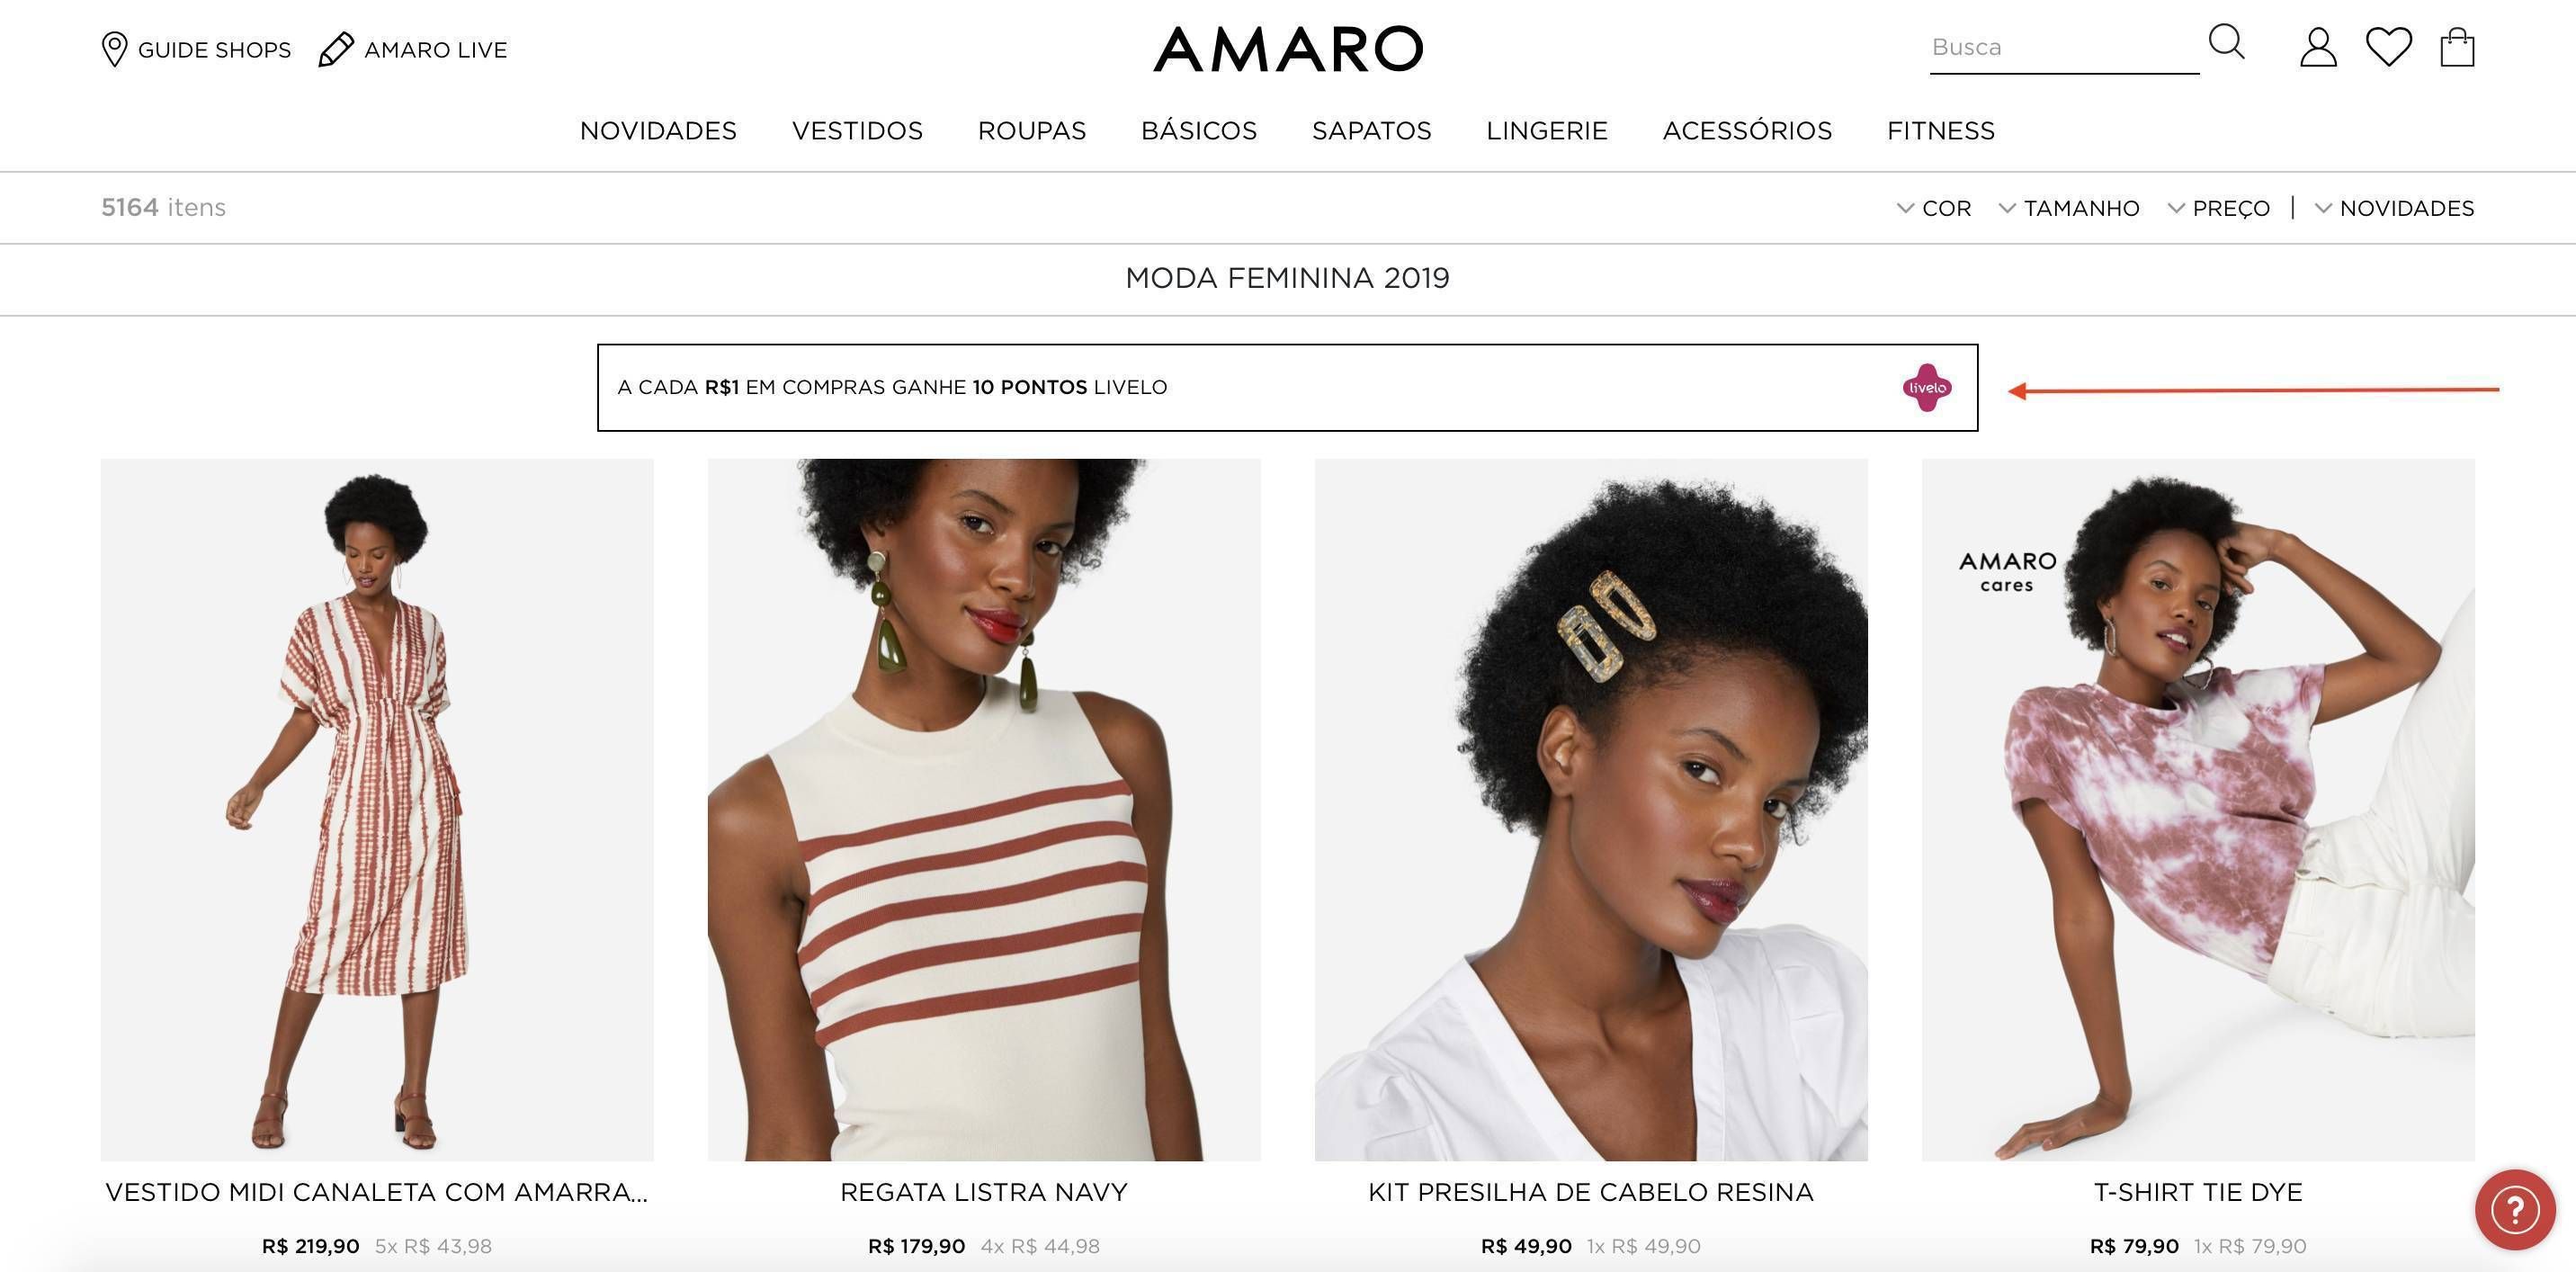2576x1272 pixels.
Task: Click the AMARO logo
Action: [x=1288, y=49]
